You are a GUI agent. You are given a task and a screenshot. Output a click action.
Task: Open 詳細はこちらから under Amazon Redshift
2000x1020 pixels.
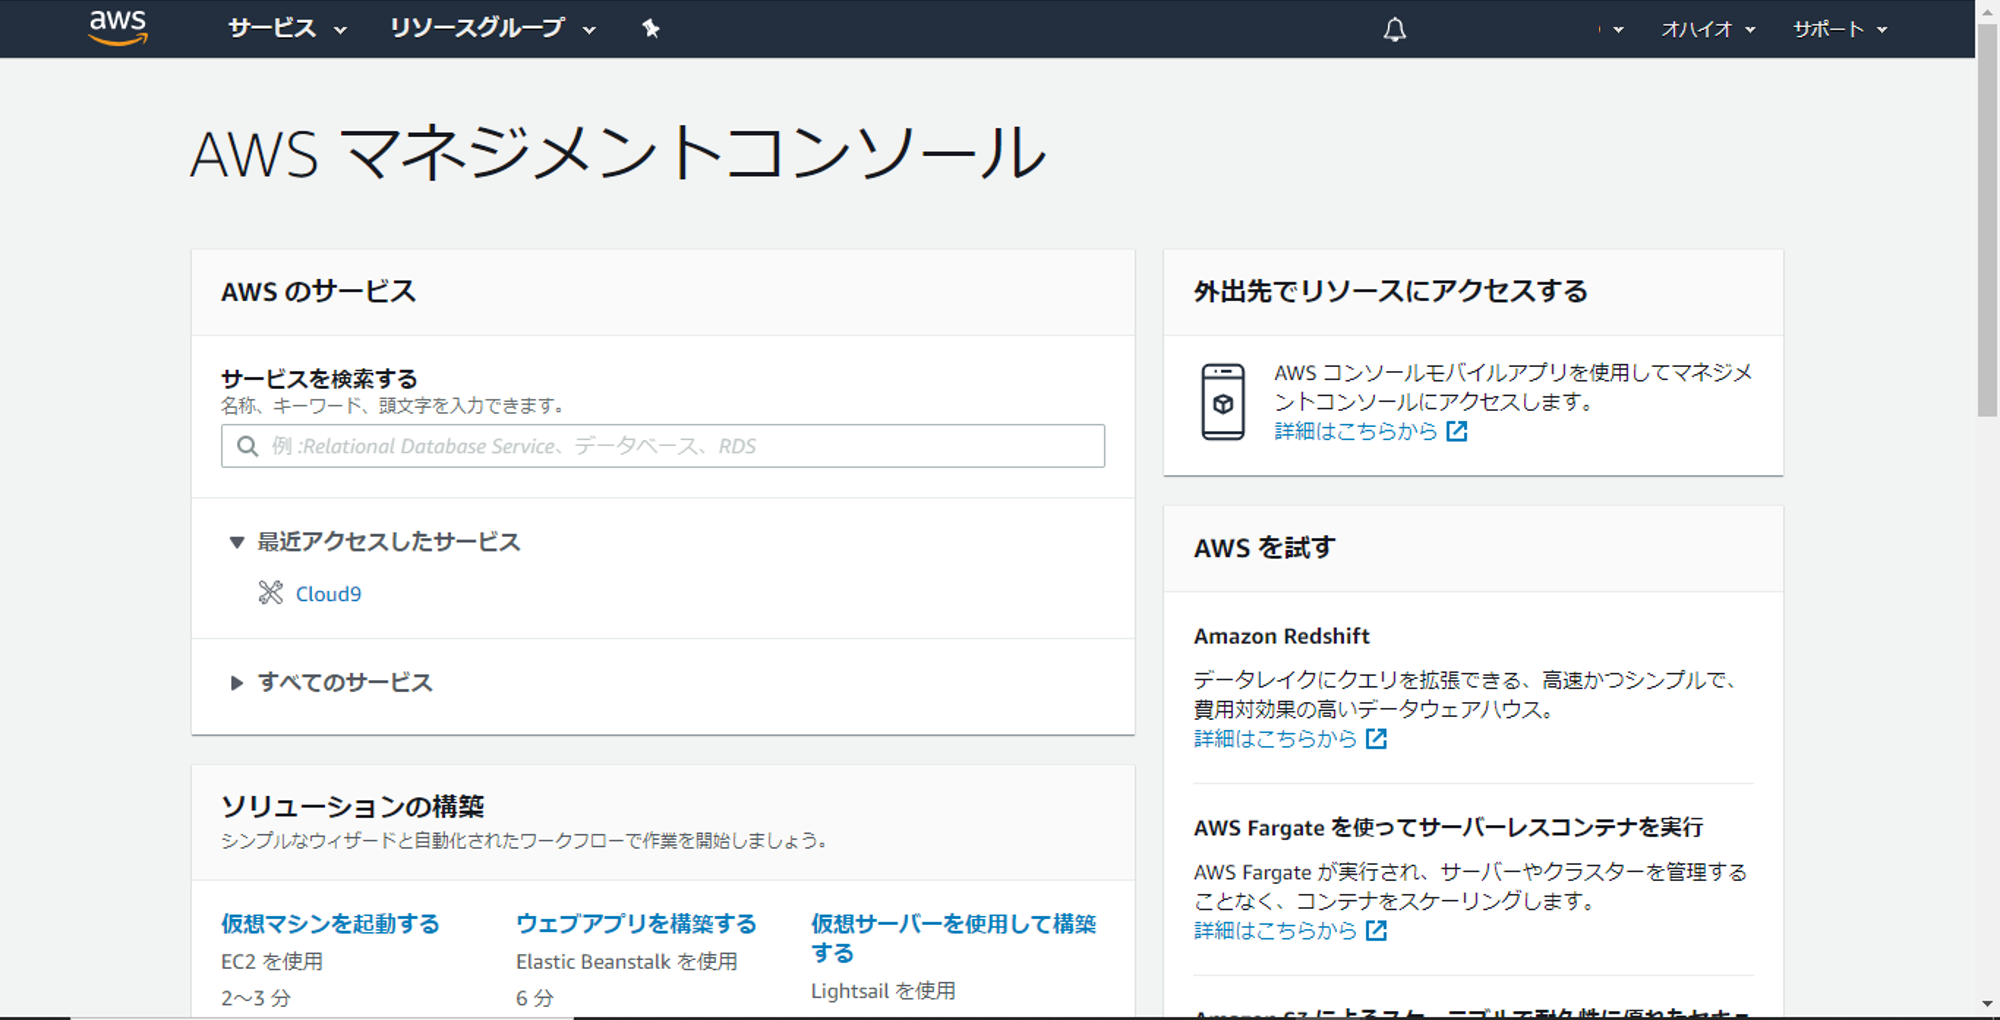[x=1275, y=739]
